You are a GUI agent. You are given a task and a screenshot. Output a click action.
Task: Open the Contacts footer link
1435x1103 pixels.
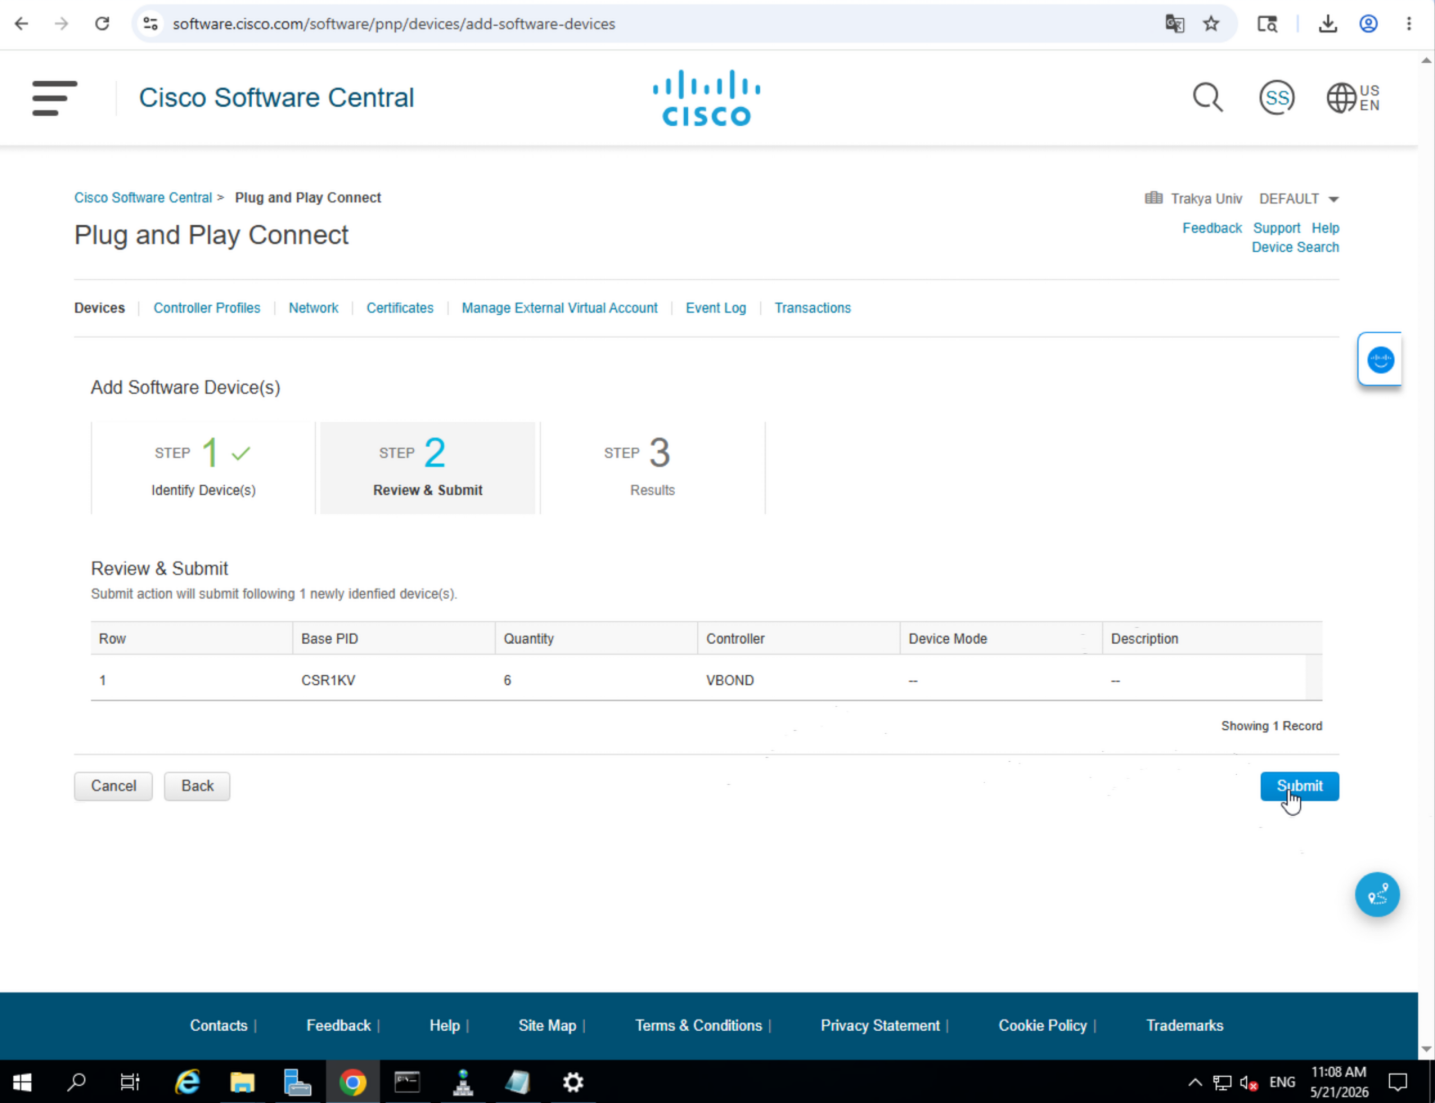click(x=218, y=1026)
